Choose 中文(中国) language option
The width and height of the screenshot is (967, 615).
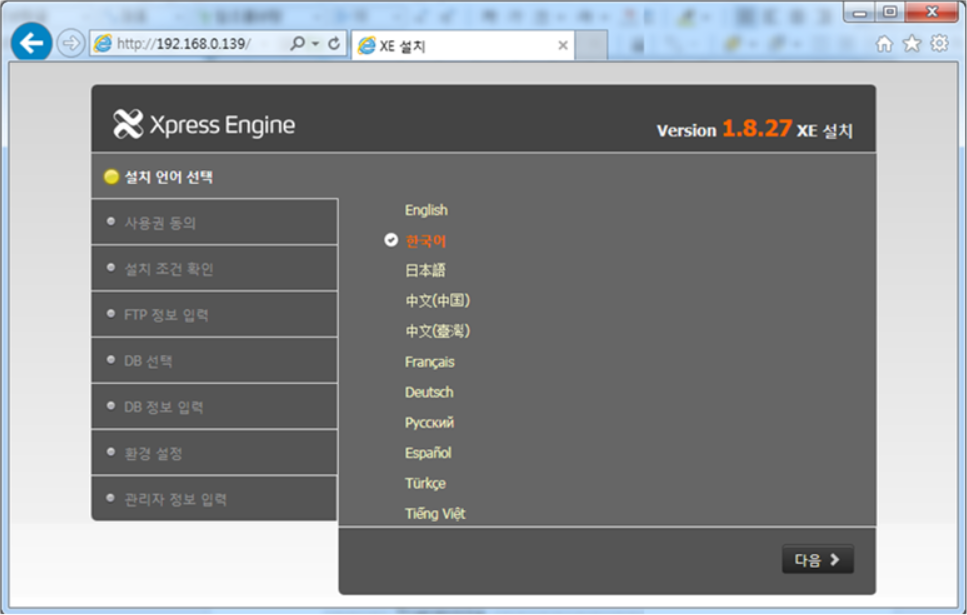(x=437, y=300)
